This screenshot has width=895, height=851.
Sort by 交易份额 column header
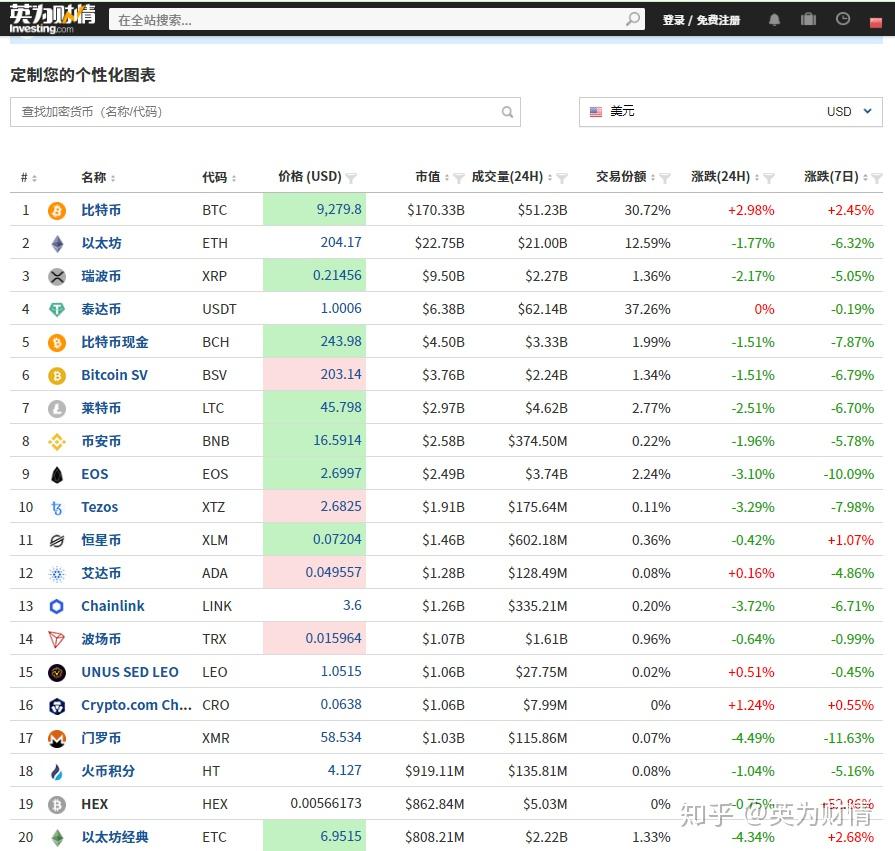pos(625,177)
